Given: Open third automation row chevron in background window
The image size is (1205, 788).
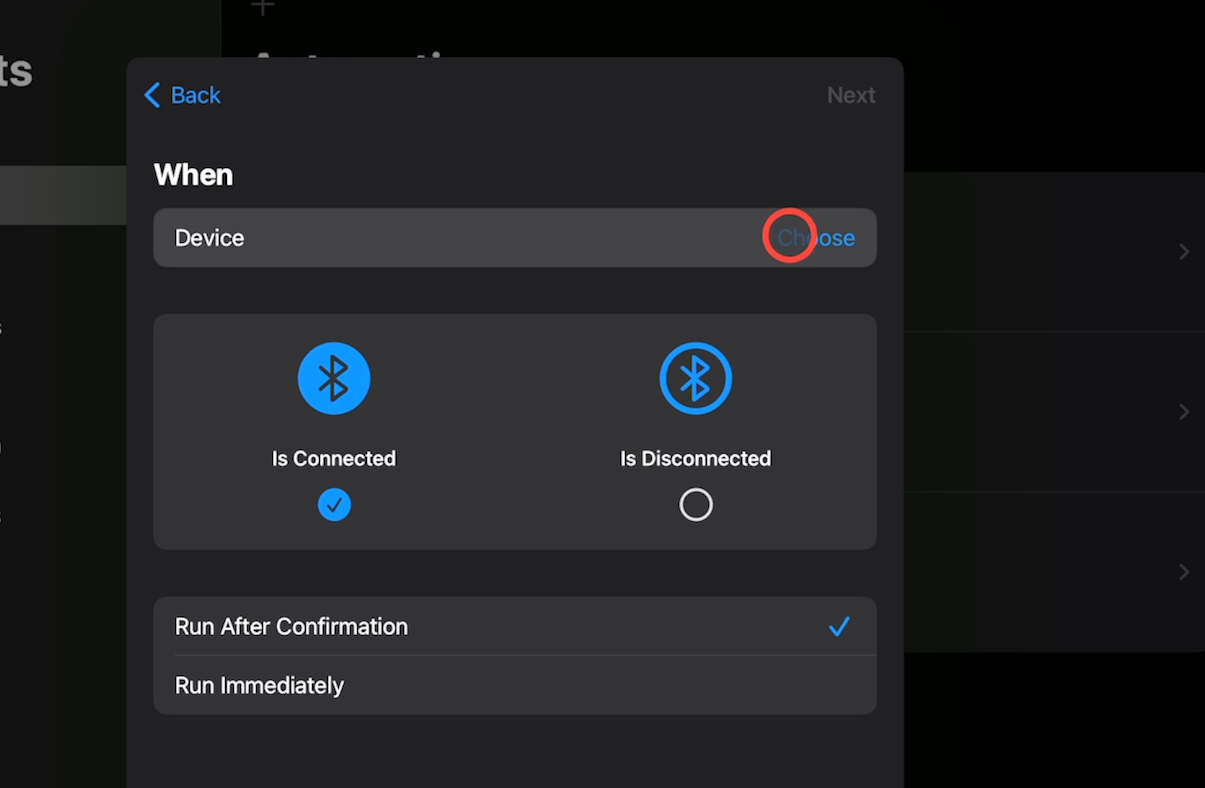Looking at the screenshot, I should click(1184, 572).
